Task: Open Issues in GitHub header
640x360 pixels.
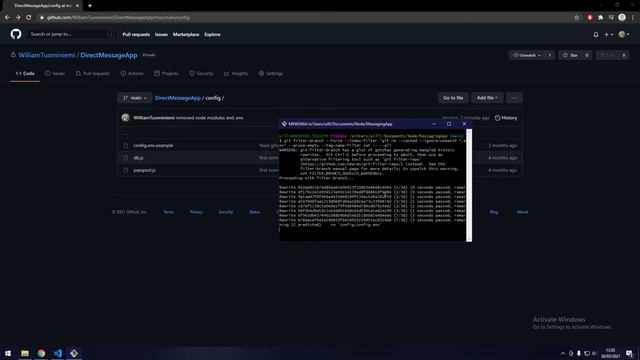Action: pyautogui.click(x=161, y=35)
